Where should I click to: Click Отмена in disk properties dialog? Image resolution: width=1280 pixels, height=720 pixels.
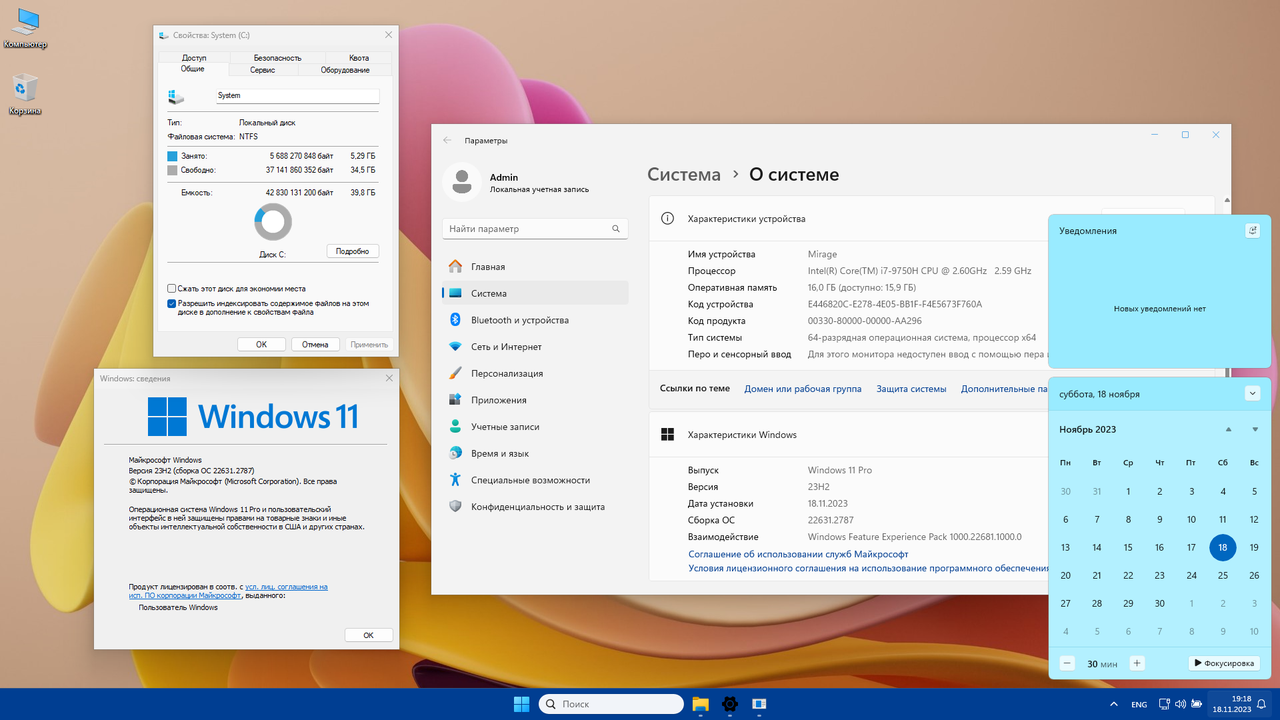pyautogui.click(x=315, y=344)
